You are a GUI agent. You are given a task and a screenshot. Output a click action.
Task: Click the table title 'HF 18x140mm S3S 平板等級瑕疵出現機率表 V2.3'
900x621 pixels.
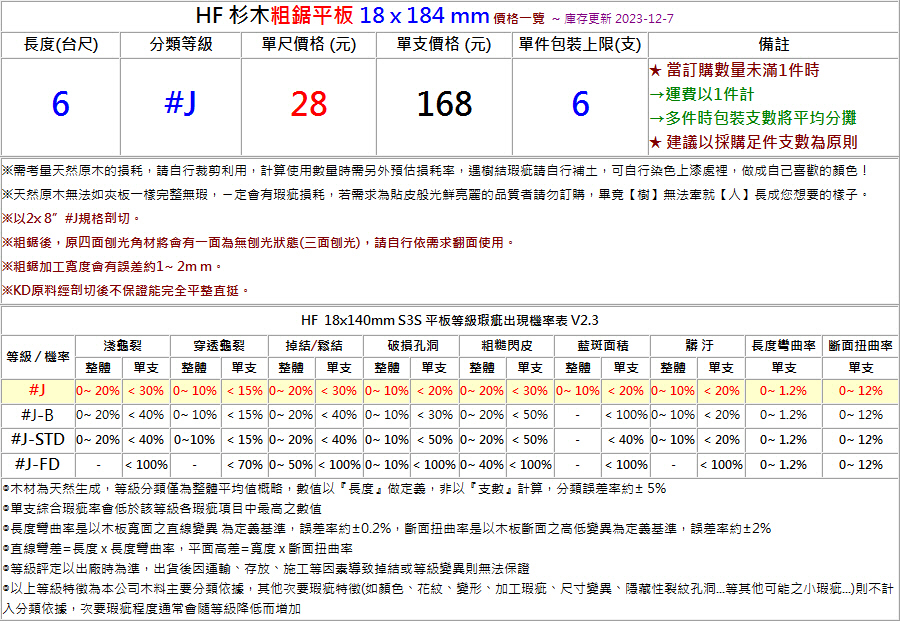[x=449, y=320]
